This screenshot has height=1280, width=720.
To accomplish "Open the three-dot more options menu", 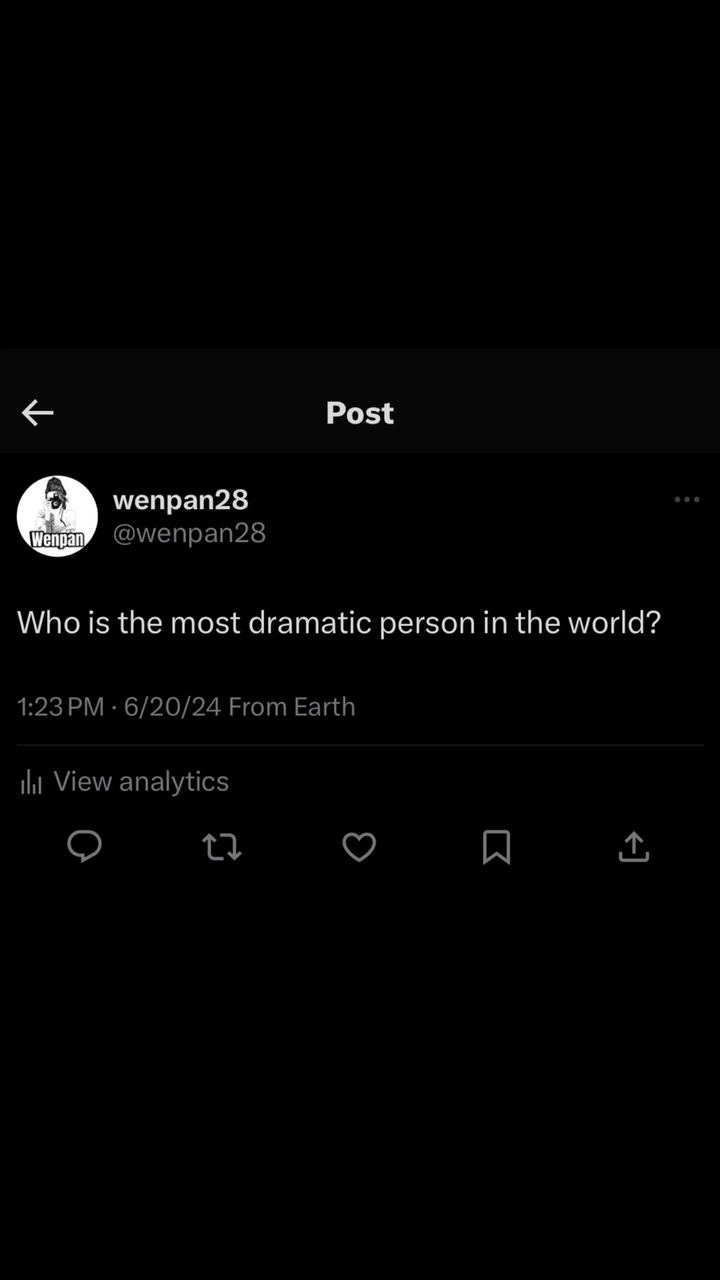I will click(x=686, y=499).
